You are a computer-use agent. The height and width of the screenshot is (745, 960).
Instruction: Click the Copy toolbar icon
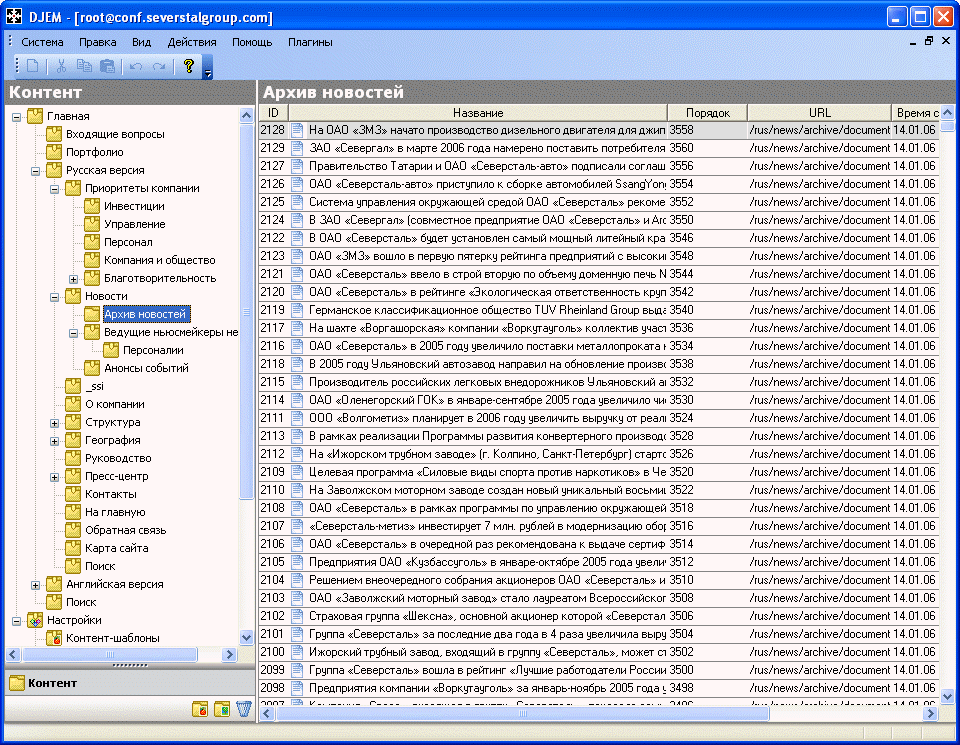click(x=84, y=66)
